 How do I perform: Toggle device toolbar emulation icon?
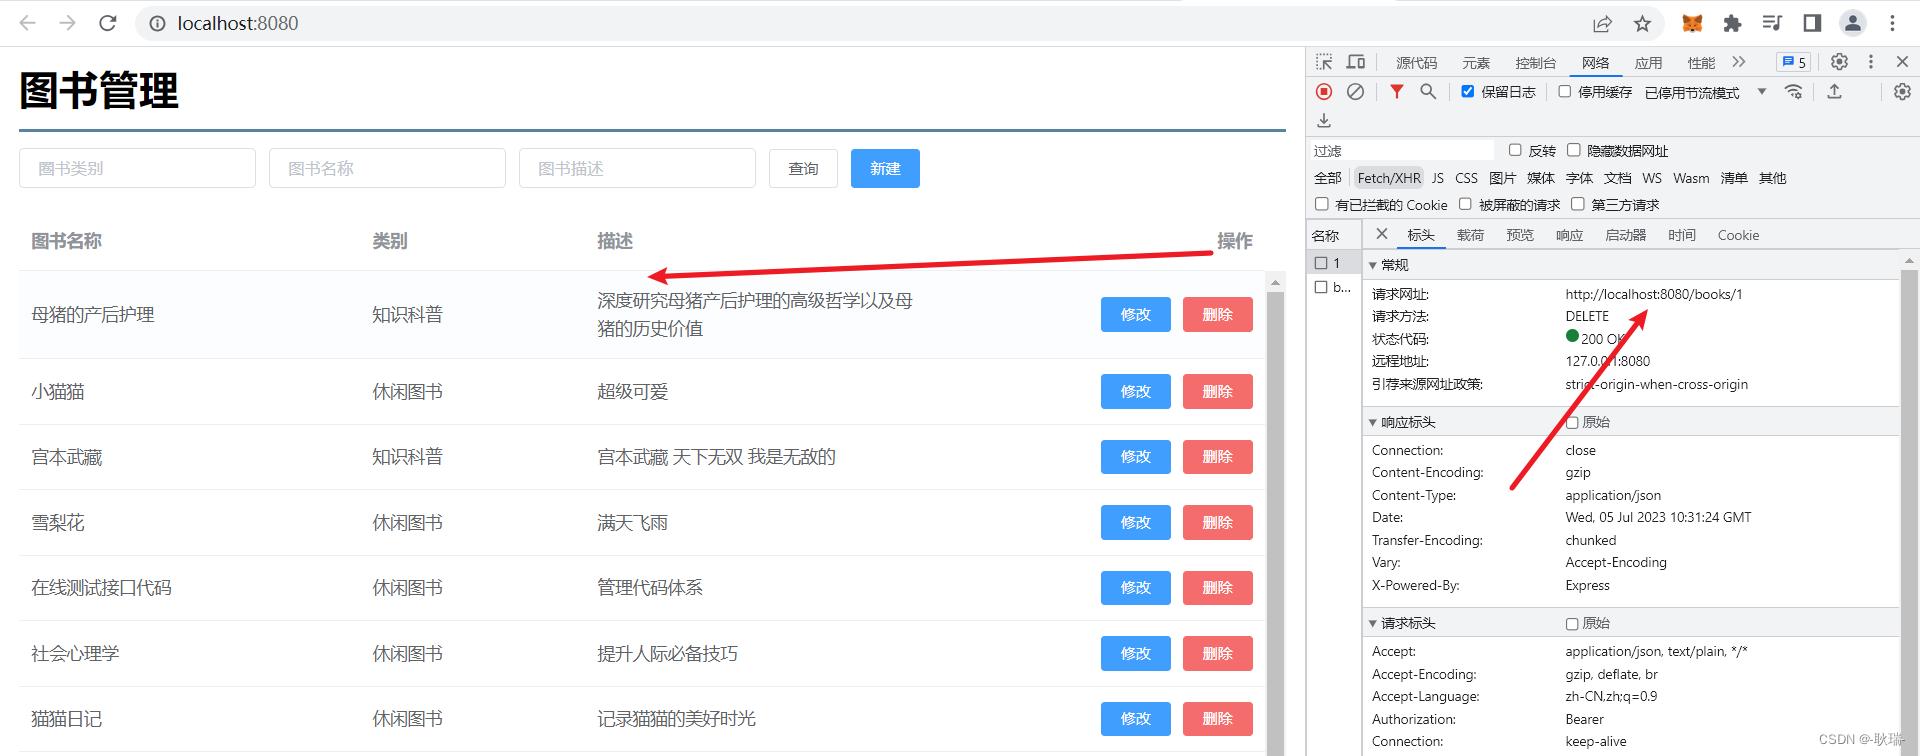point(1356,62)
